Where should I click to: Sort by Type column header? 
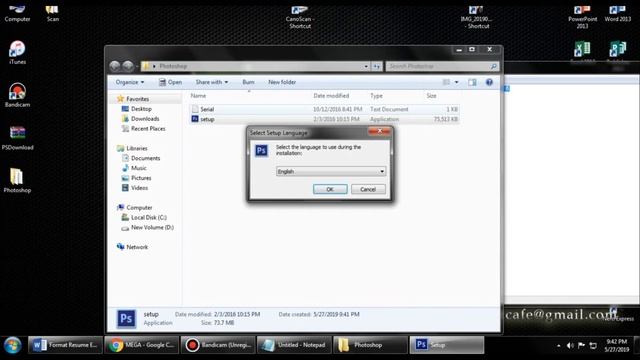click(376, 96)
